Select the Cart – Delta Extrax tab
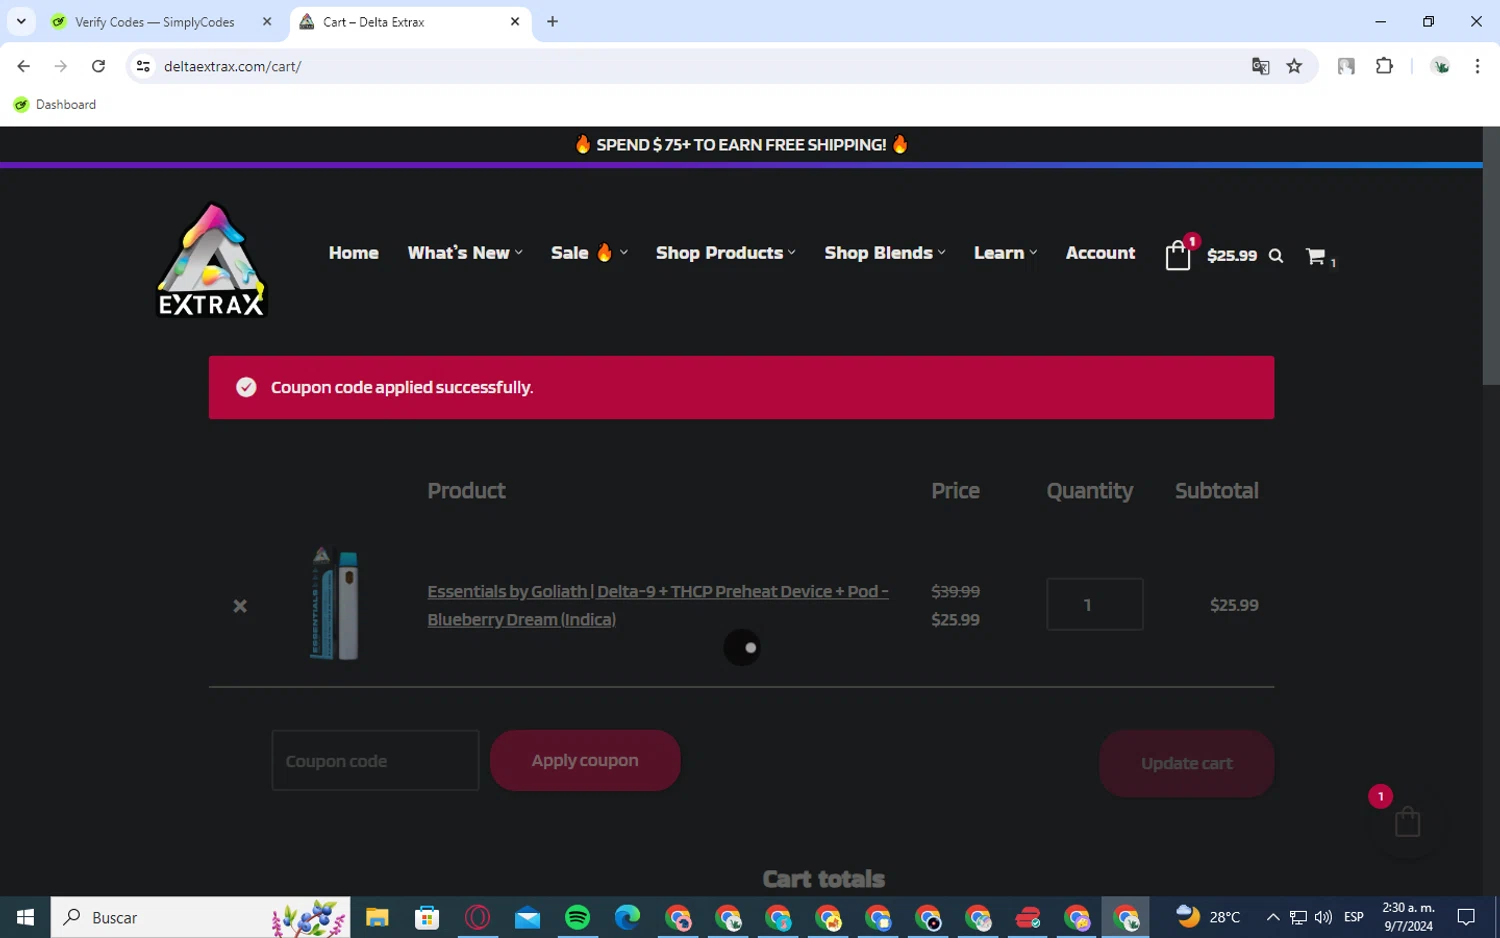The image size is (1500, 938). point(373,22)
